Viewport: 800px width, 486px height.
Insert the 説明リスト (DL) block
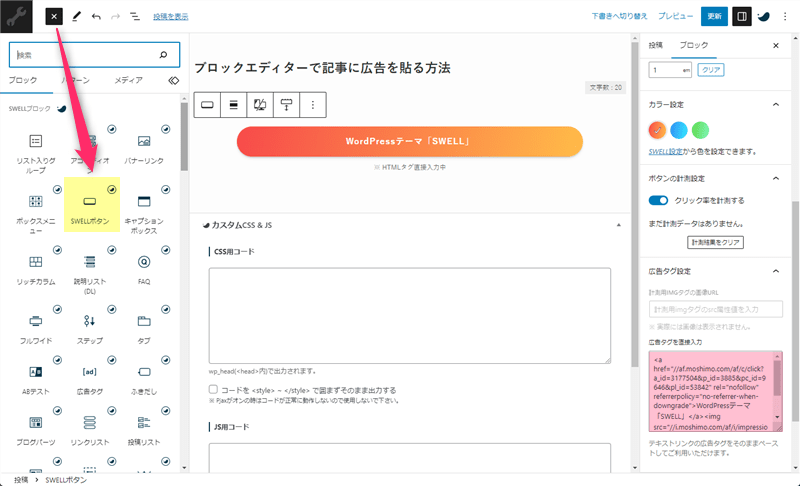tap(90, 272)
